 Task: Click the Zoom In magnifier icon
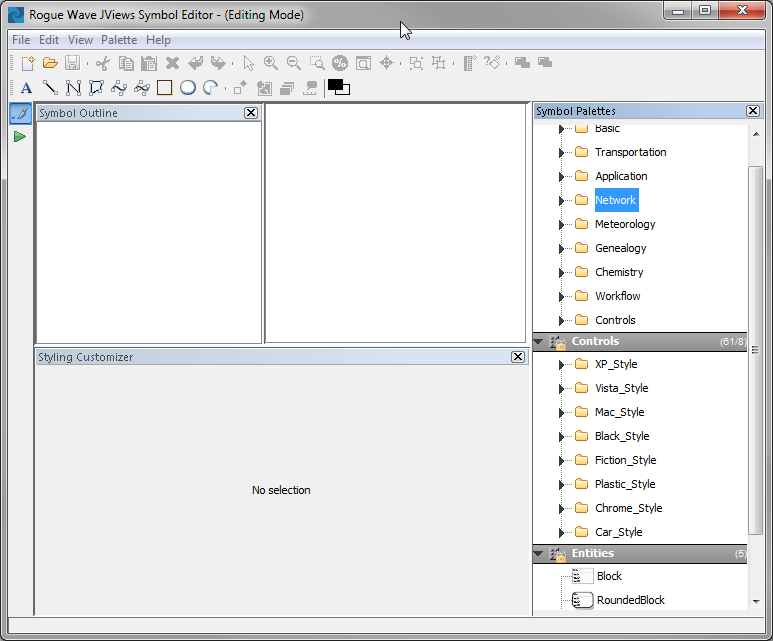tap(271, 63)
